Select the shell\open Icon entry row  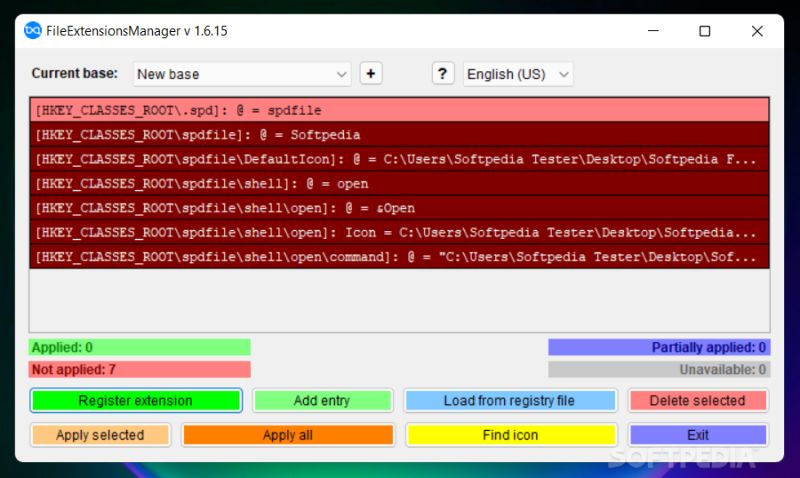399,233
